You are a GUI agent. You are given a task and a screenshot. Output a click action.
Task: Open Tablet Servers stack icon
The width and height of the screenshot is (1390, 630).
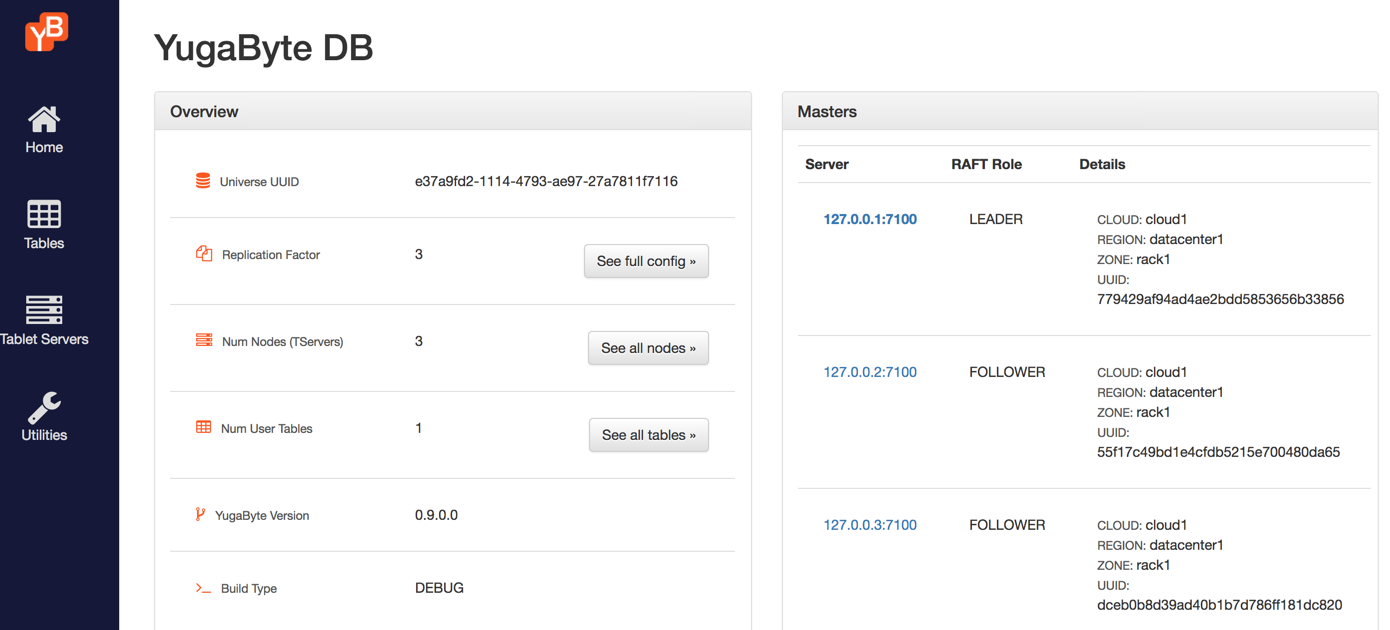(44, 310)
